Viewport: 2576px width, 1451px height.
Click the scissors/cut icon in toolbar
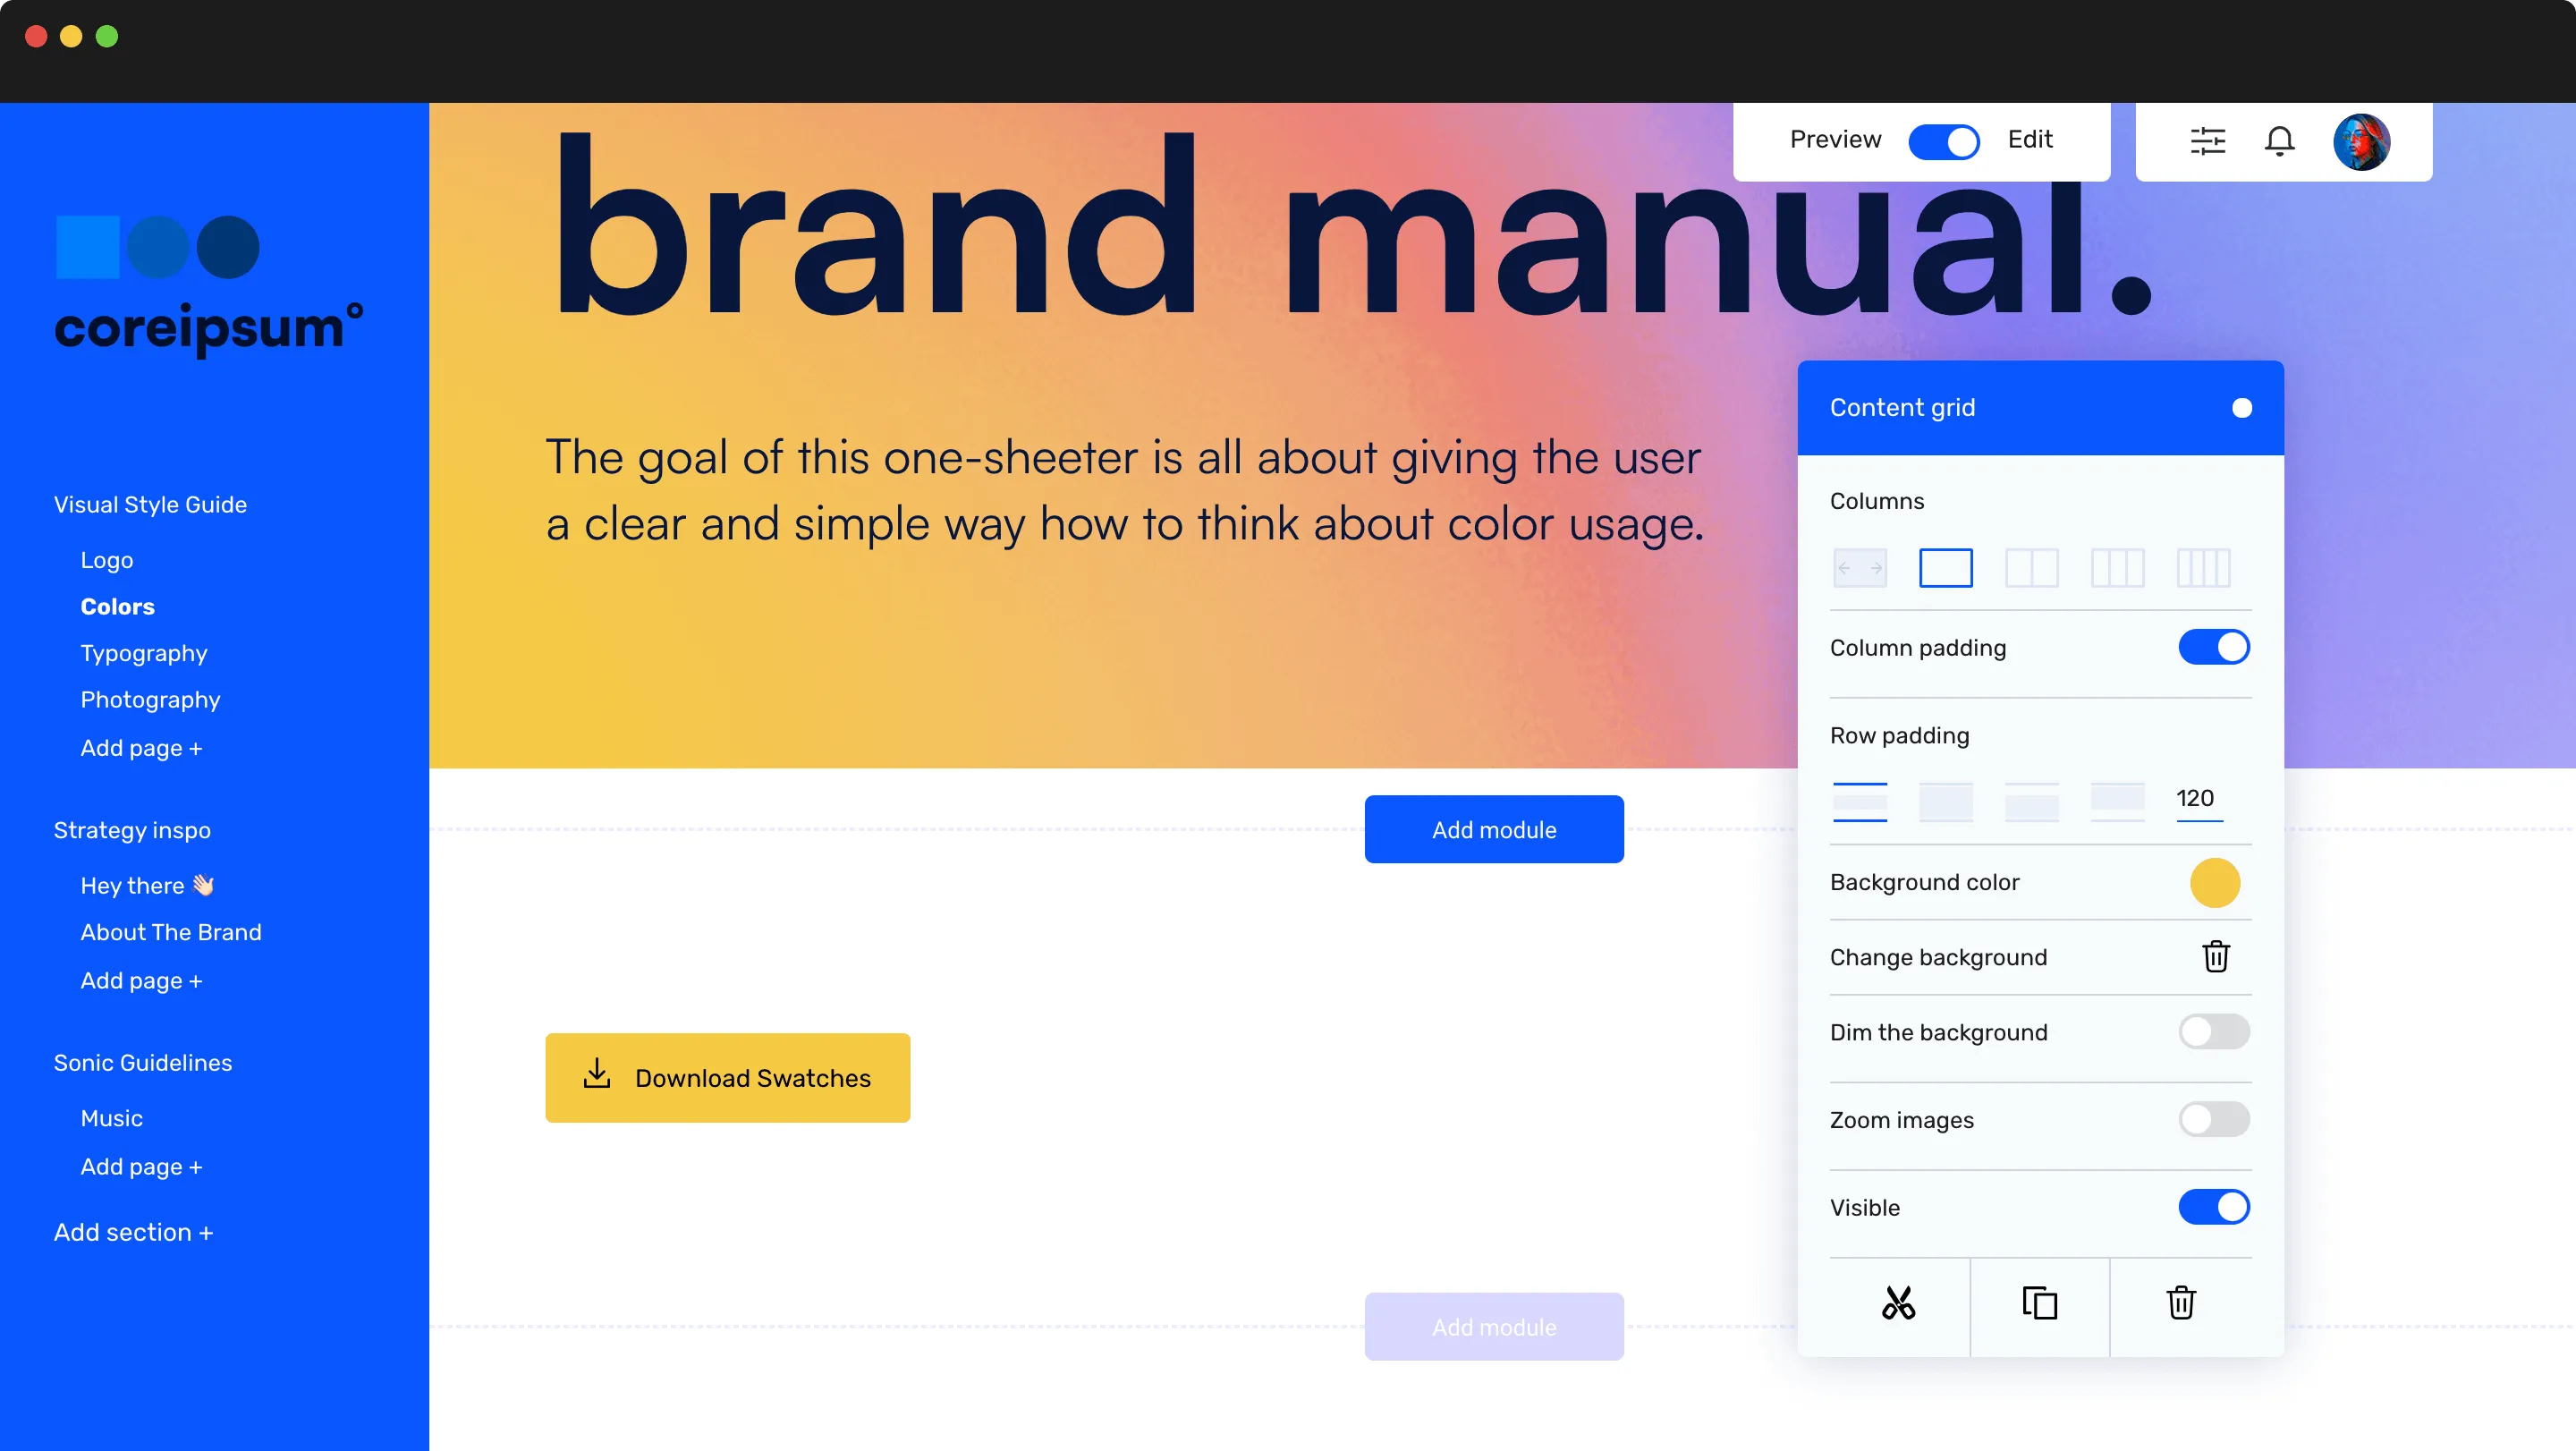tap(1900, 1304)
